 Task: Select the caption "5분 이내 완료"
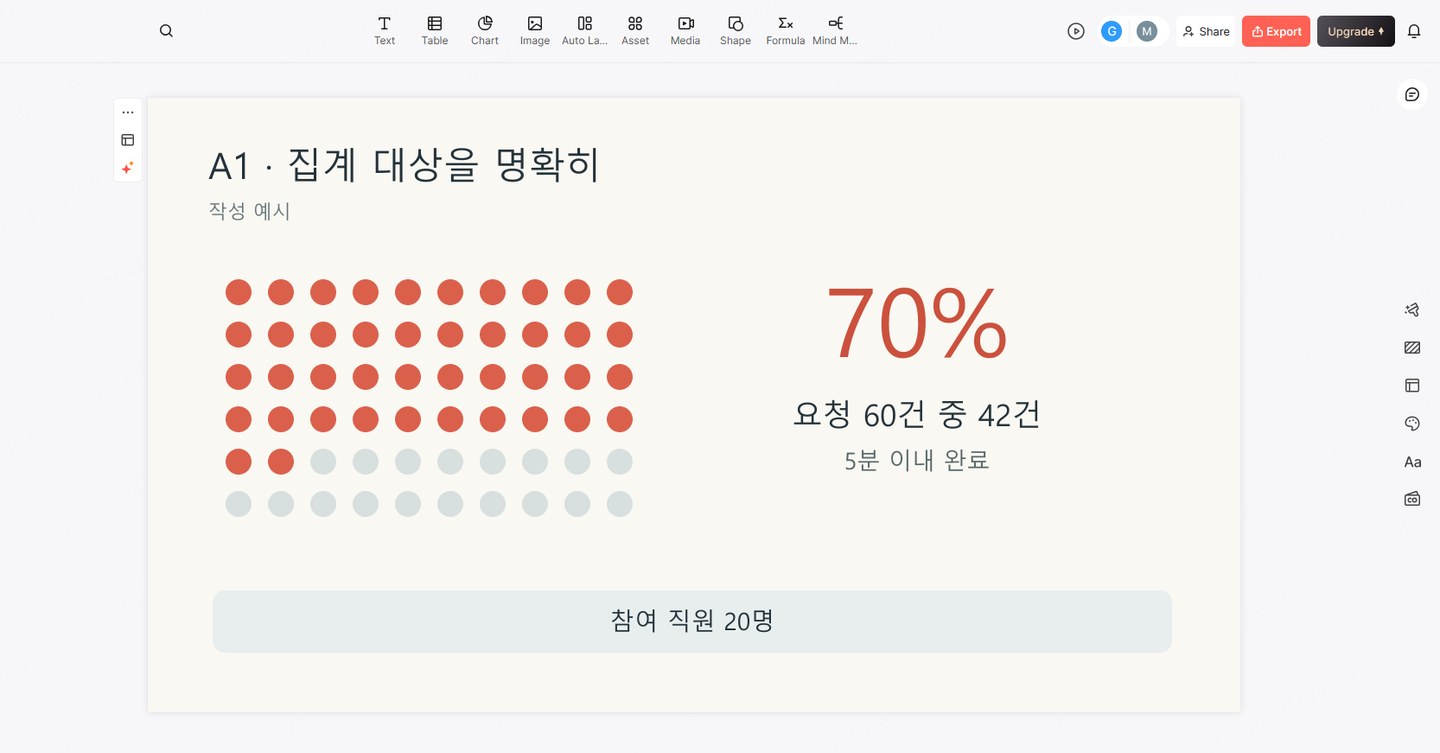pyautogui.click(x=917, y=460)
